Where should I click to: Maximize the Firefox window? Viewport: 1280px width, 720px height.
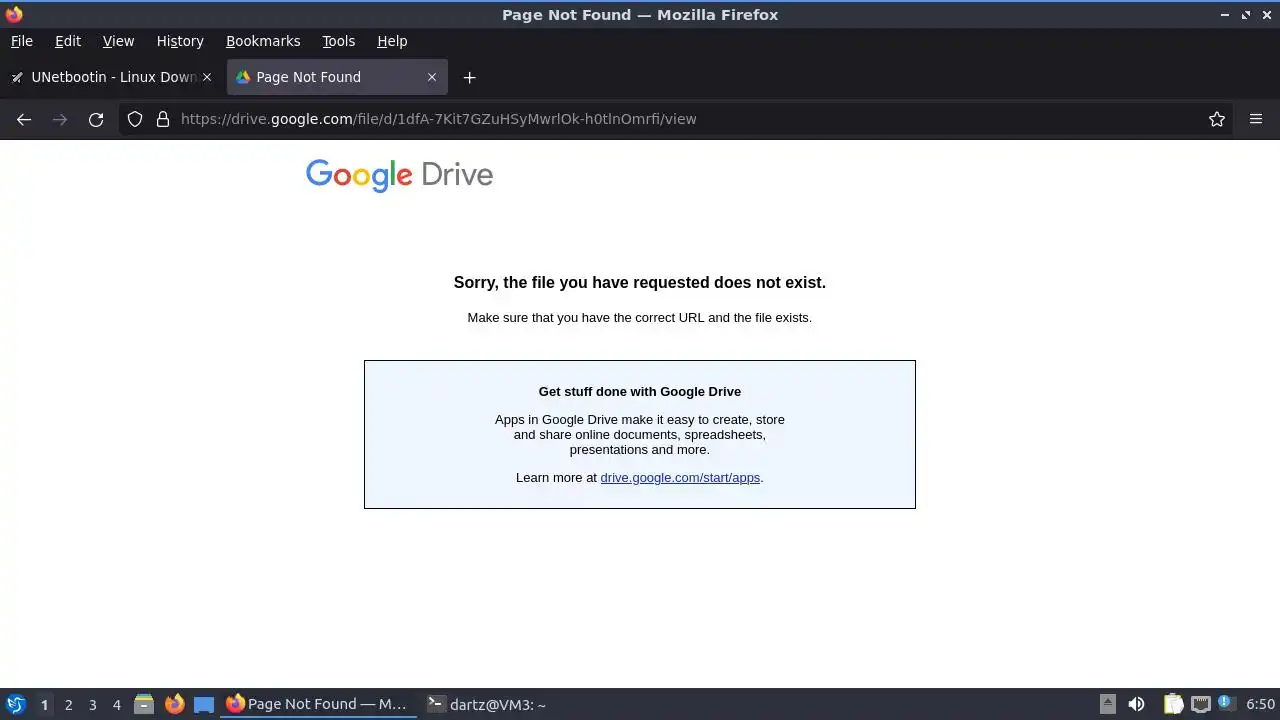tap(1246, 15)
